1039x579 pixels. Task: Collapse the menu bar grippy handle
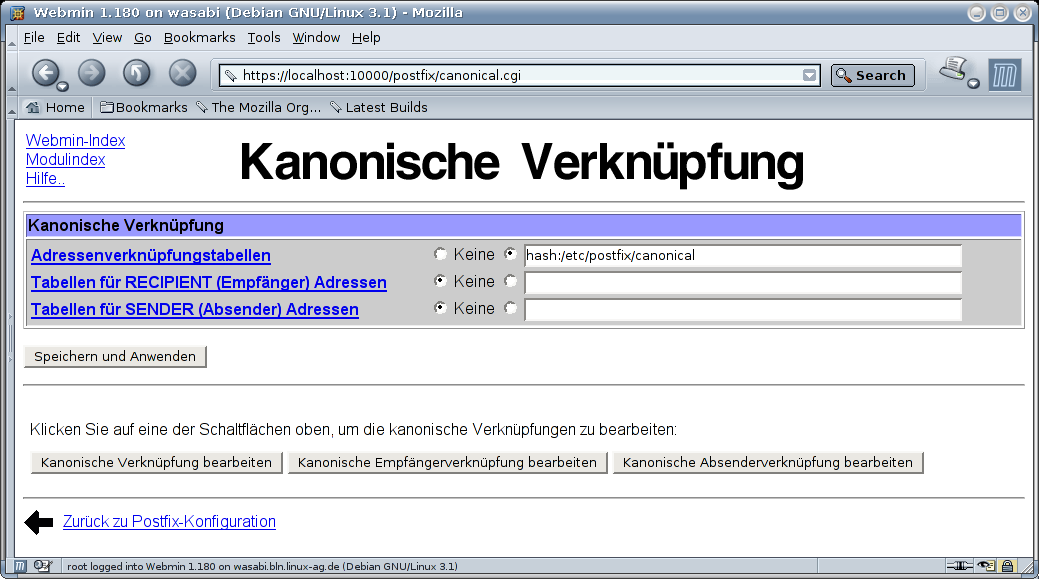pos(11,38)
